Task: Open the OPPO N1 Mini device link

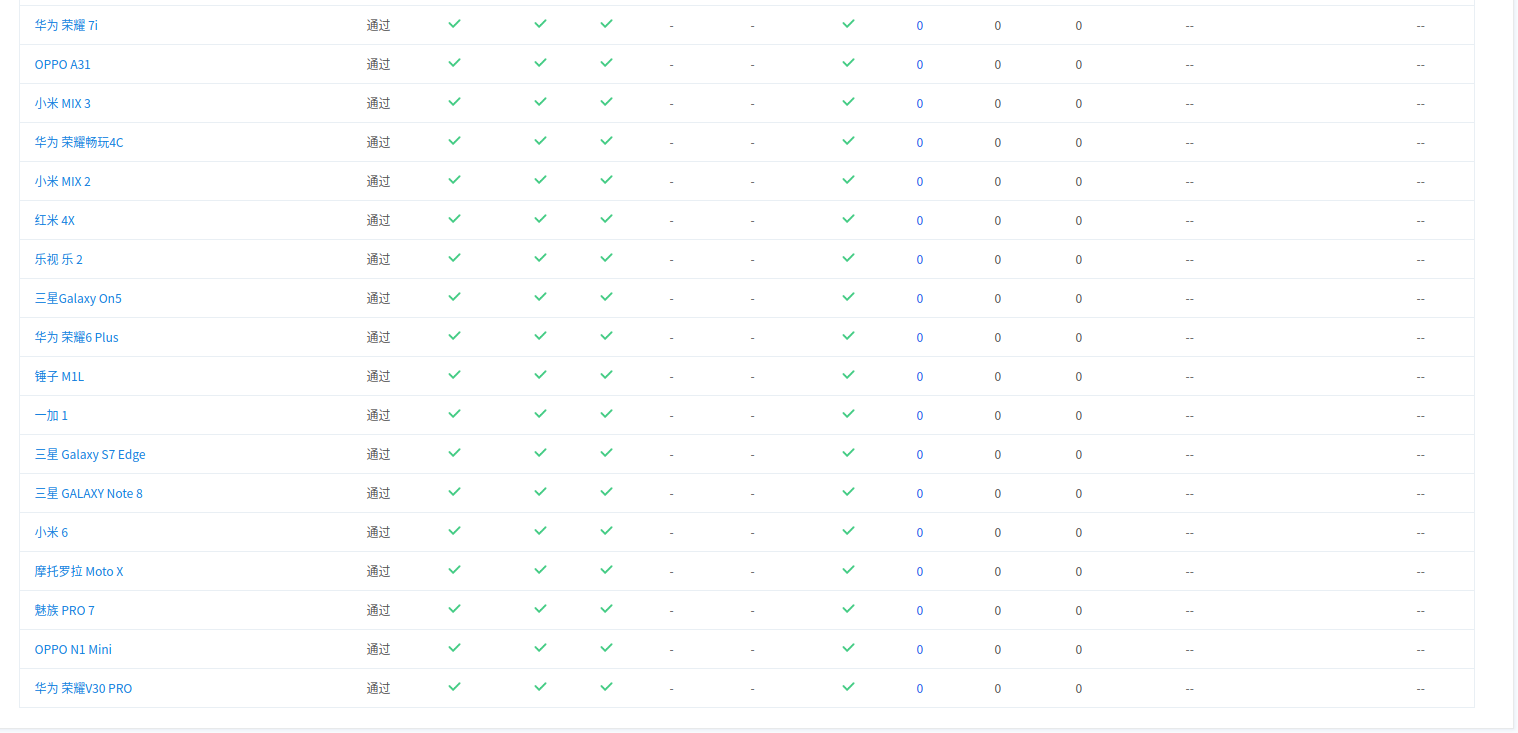Action: 73,649
